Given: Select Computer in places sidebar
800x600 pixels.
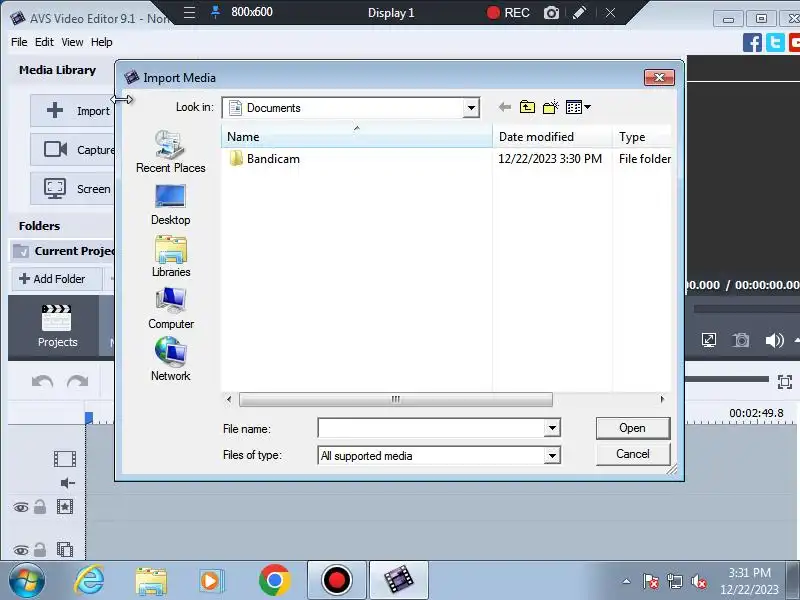Looking at the screenshot, I should tap(170, 308).
